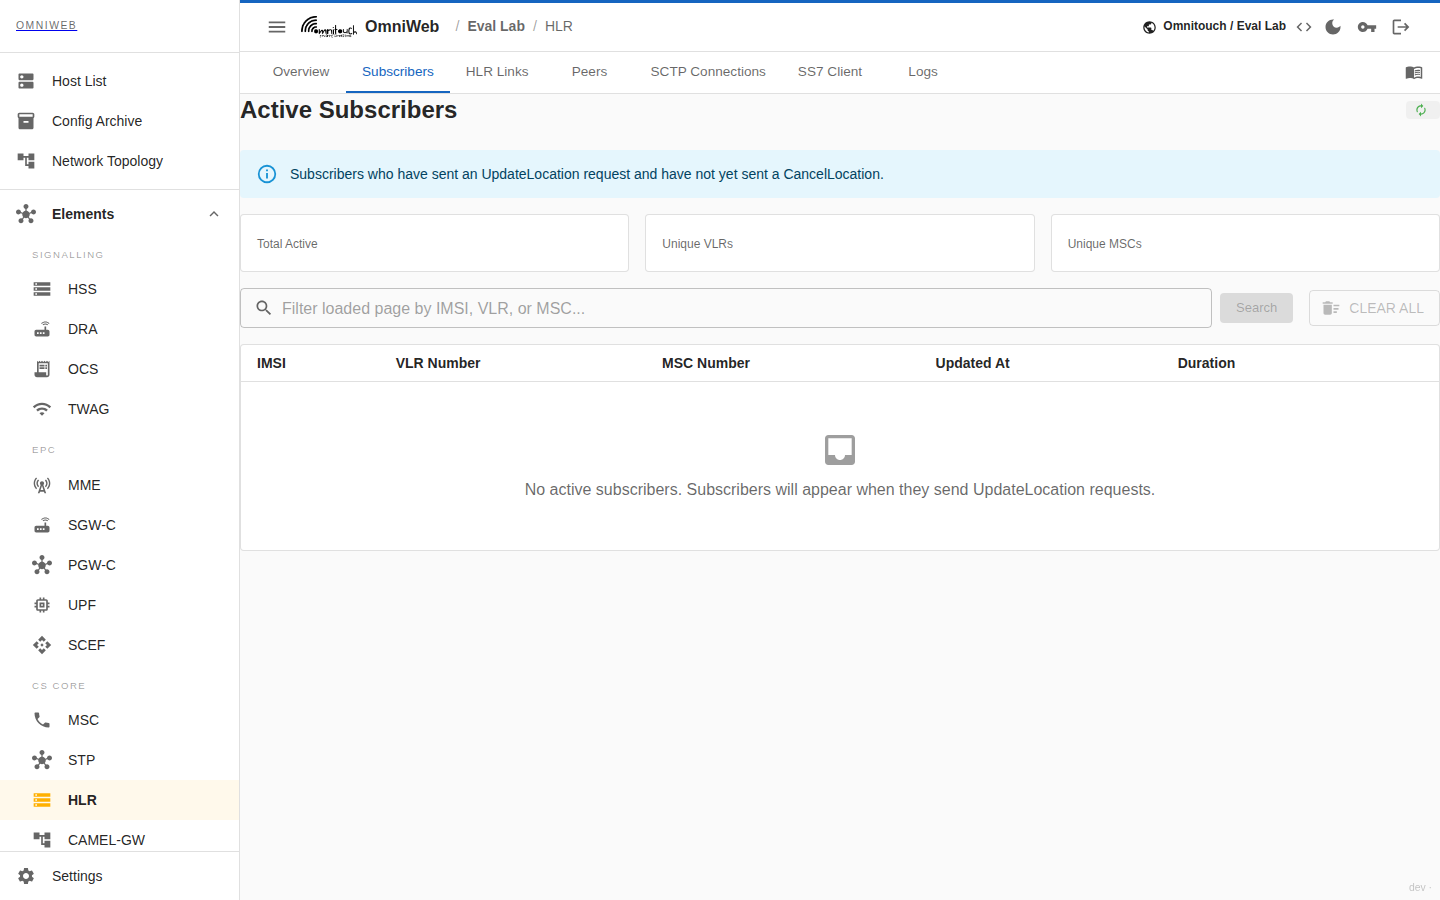Screen dimensions: 1440x900
Task: Open Omnitouch / Eval Lab tenant selector
Action: [x=1214, y=27]
